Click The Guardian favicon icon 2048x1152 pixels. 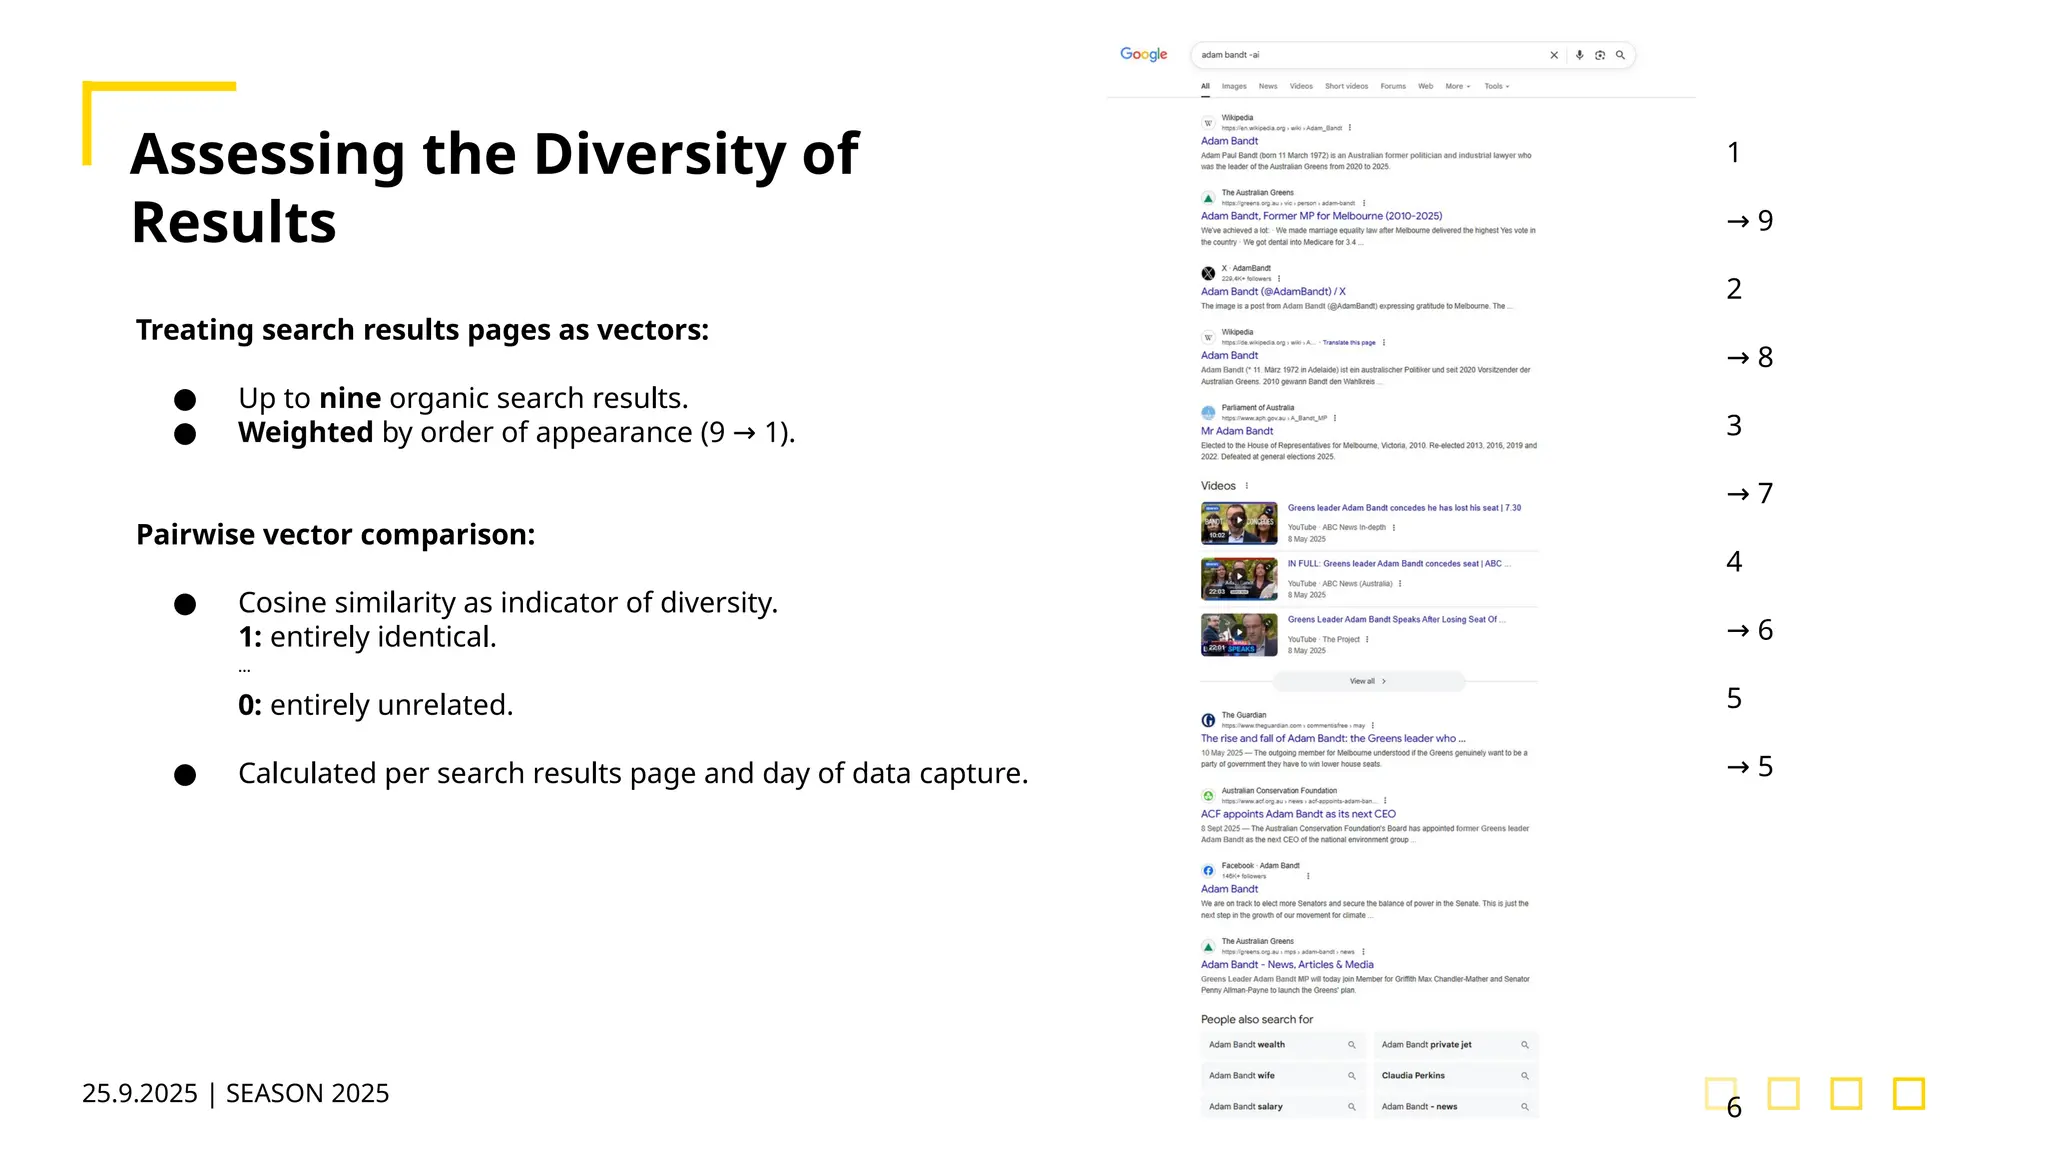click(1208, 720)
